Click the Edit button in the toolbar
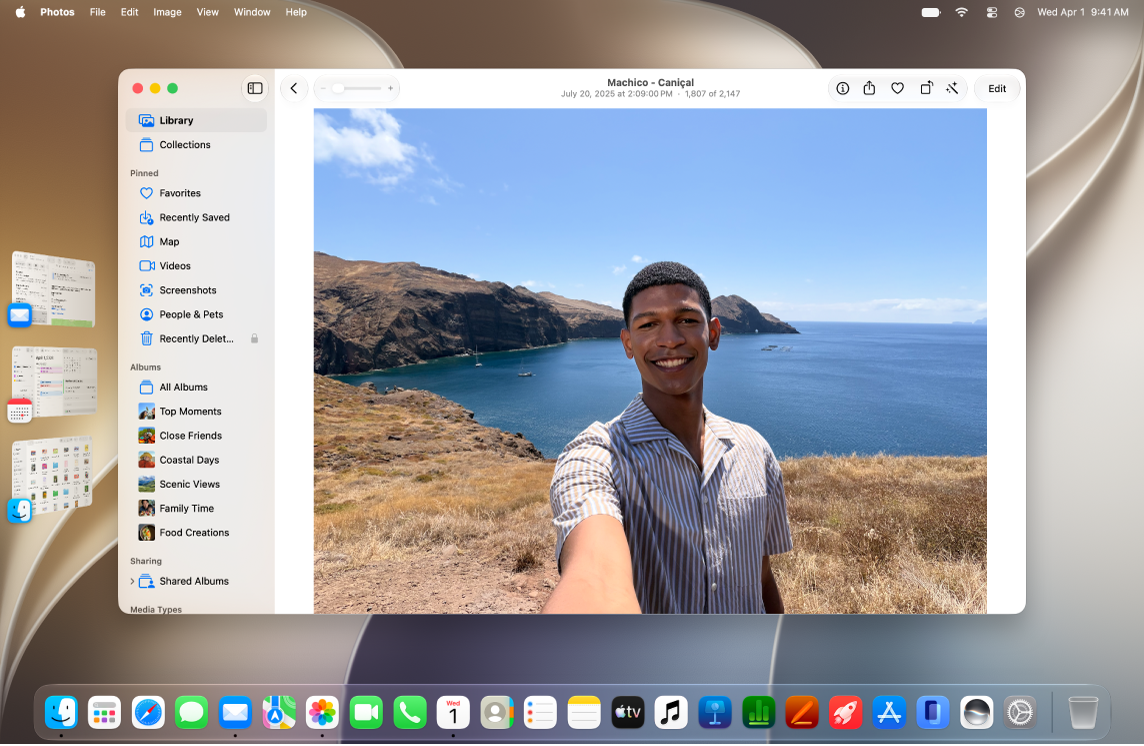Image resolution: width=1144 pixels, height=746 pixels. coord(997,88)
